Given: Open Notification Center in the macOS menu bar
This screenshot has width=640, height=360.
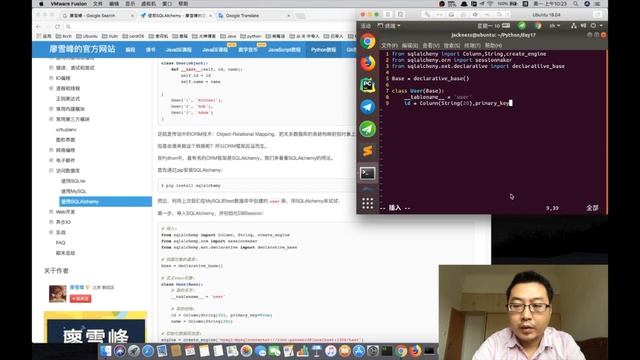Looking at the screenshot, I should click(x=598, y=4).
